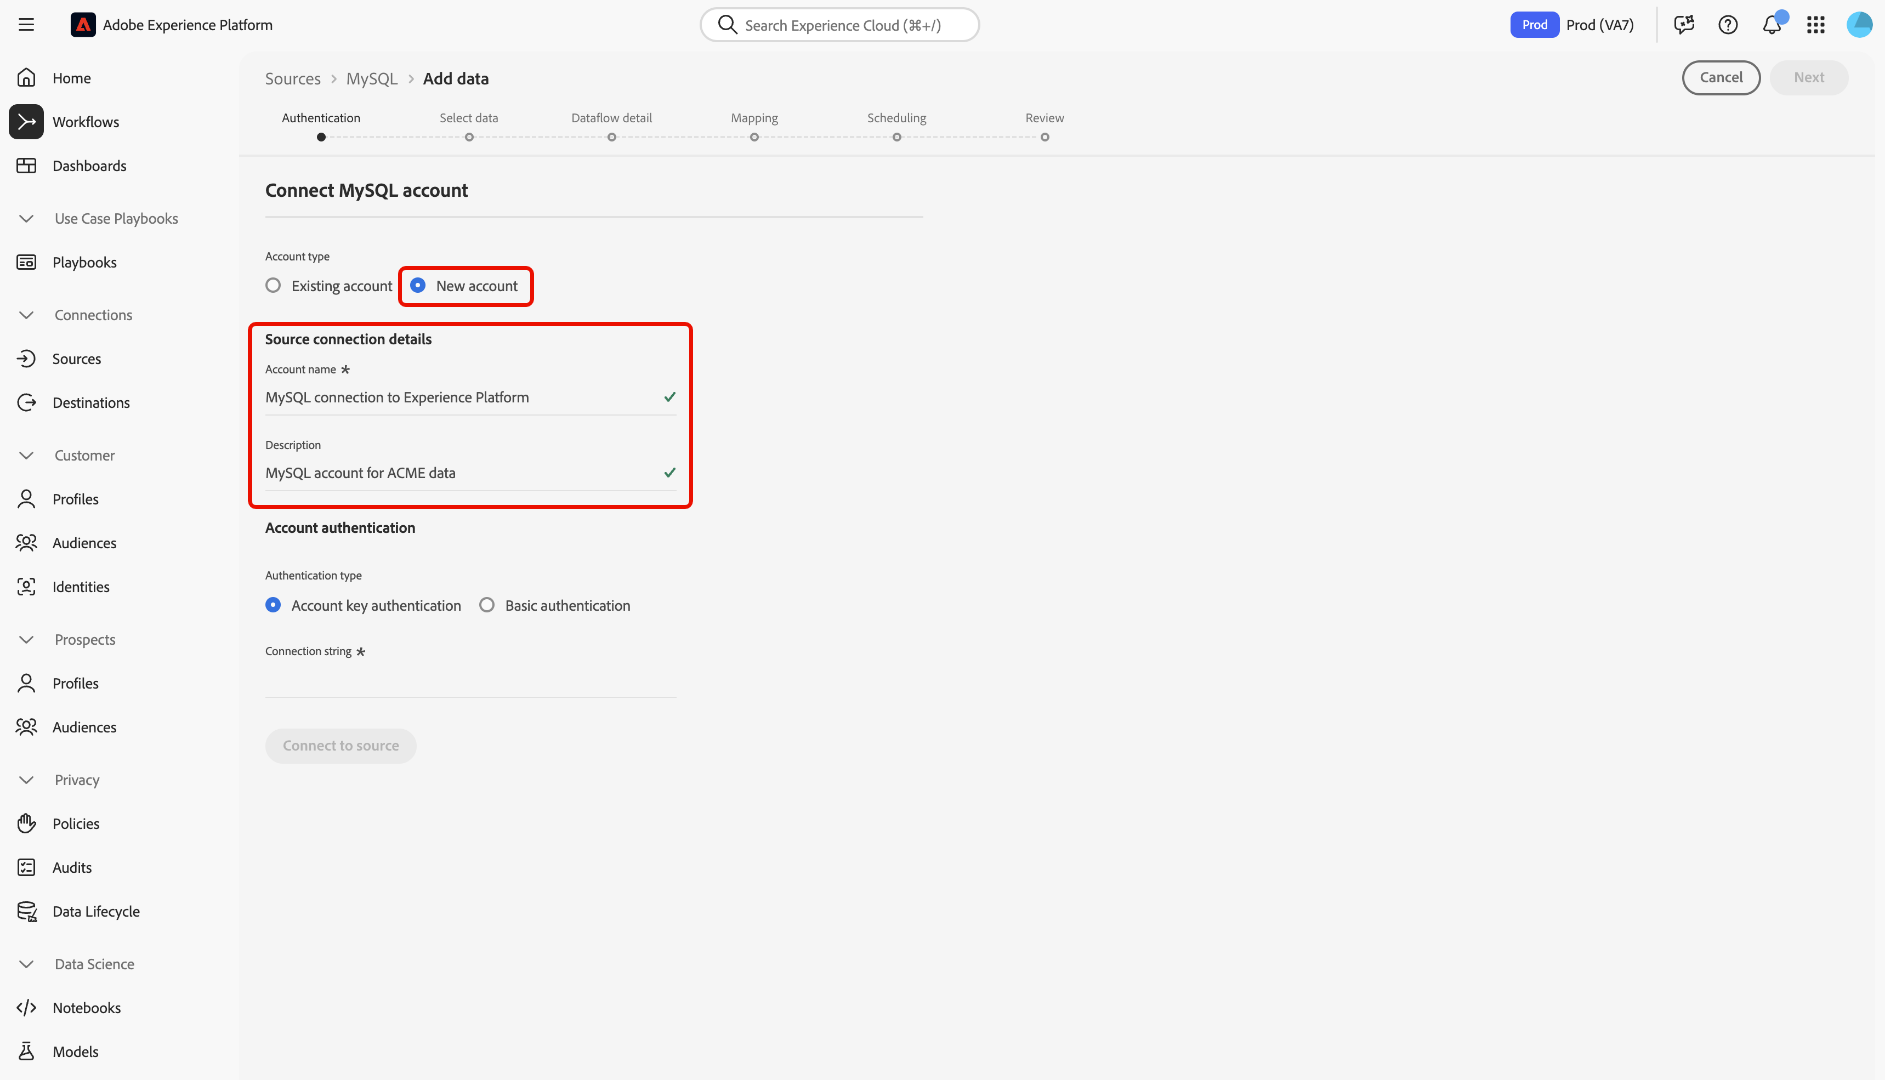This screenshot has width=1885, height=1080.
Task: Go to the Scheduling step
Action: [897, 127]
